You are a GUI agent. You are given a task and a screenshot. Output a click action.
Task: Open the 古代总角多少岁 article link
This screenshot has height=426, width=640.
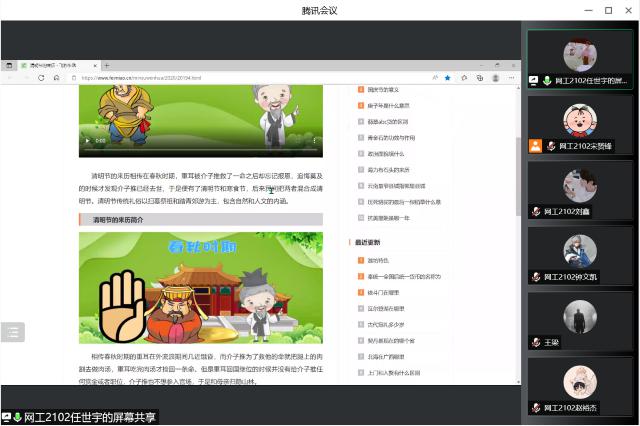(x=386, y=324)
